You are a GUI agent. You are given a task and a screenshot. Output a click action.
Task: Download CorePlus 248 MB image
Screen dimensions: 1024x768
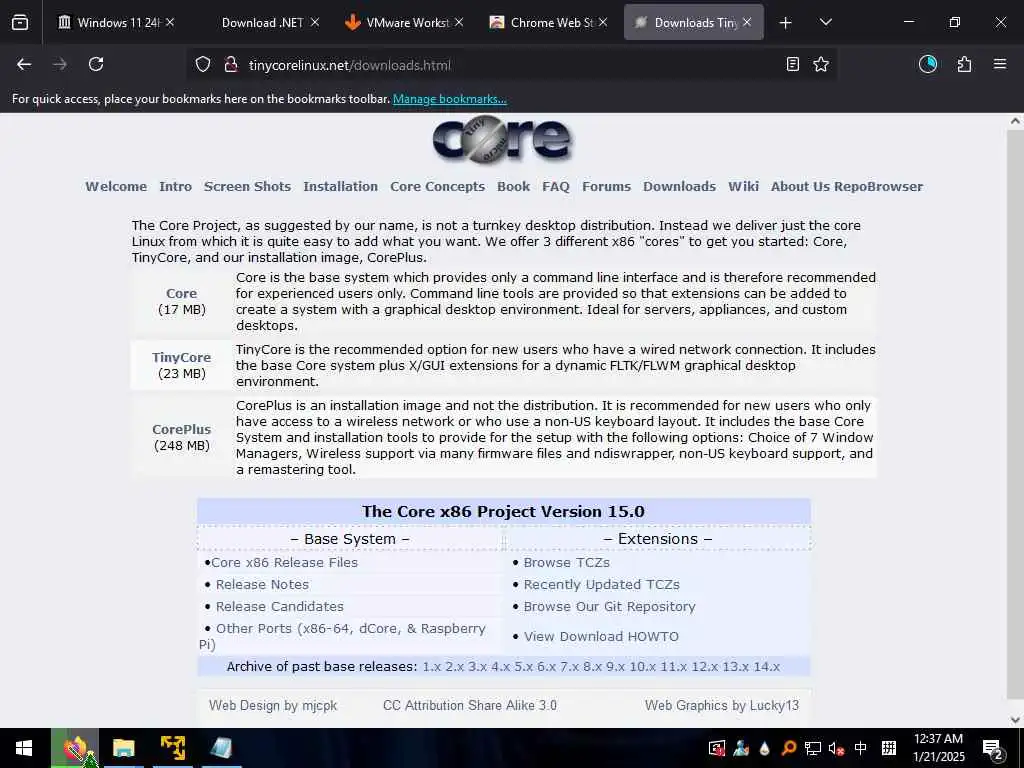tap(182, 430)
